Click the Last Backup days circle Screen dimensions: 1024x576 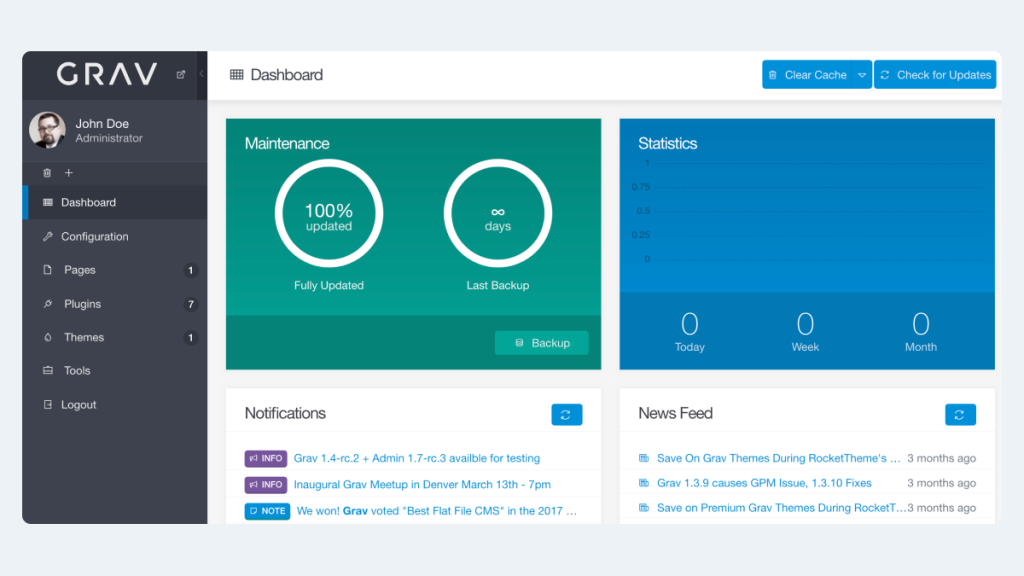(498, 214)
